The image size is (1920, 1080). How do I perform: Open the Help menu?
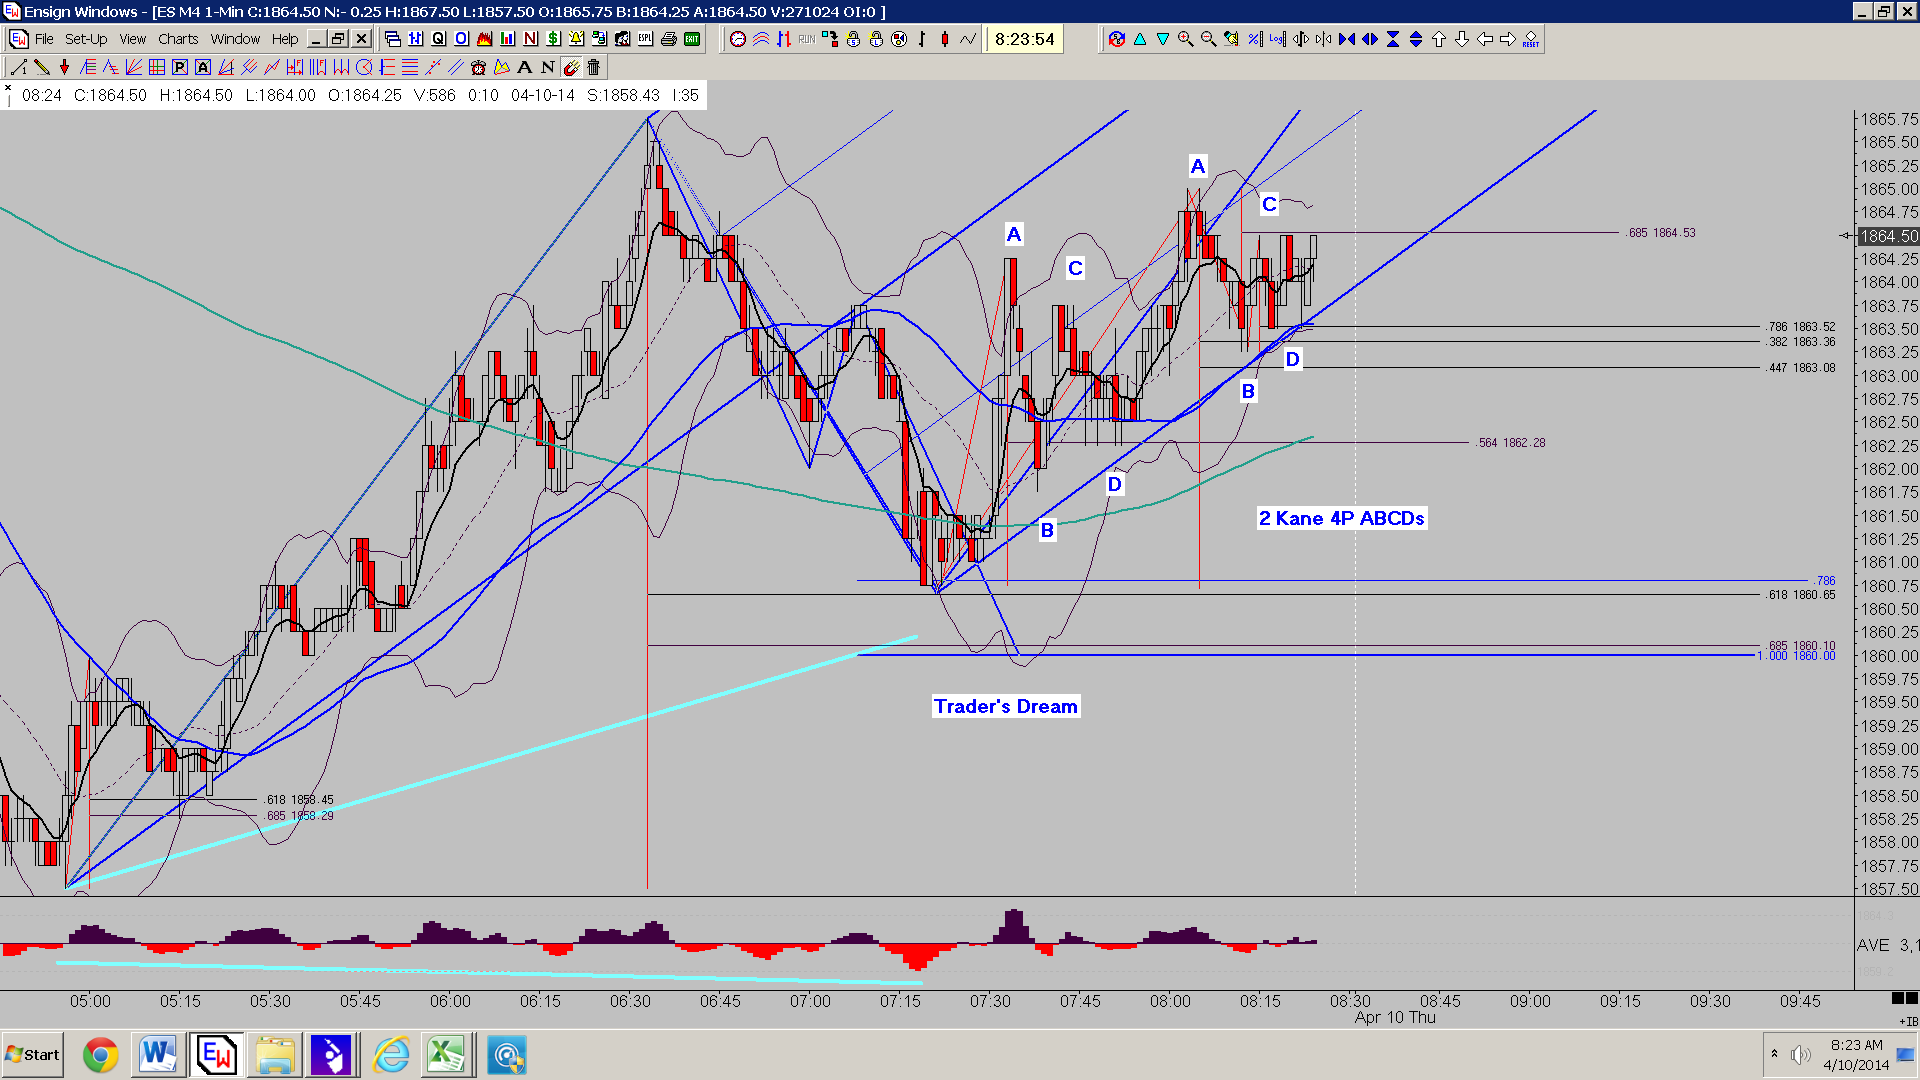coord(285,39)
